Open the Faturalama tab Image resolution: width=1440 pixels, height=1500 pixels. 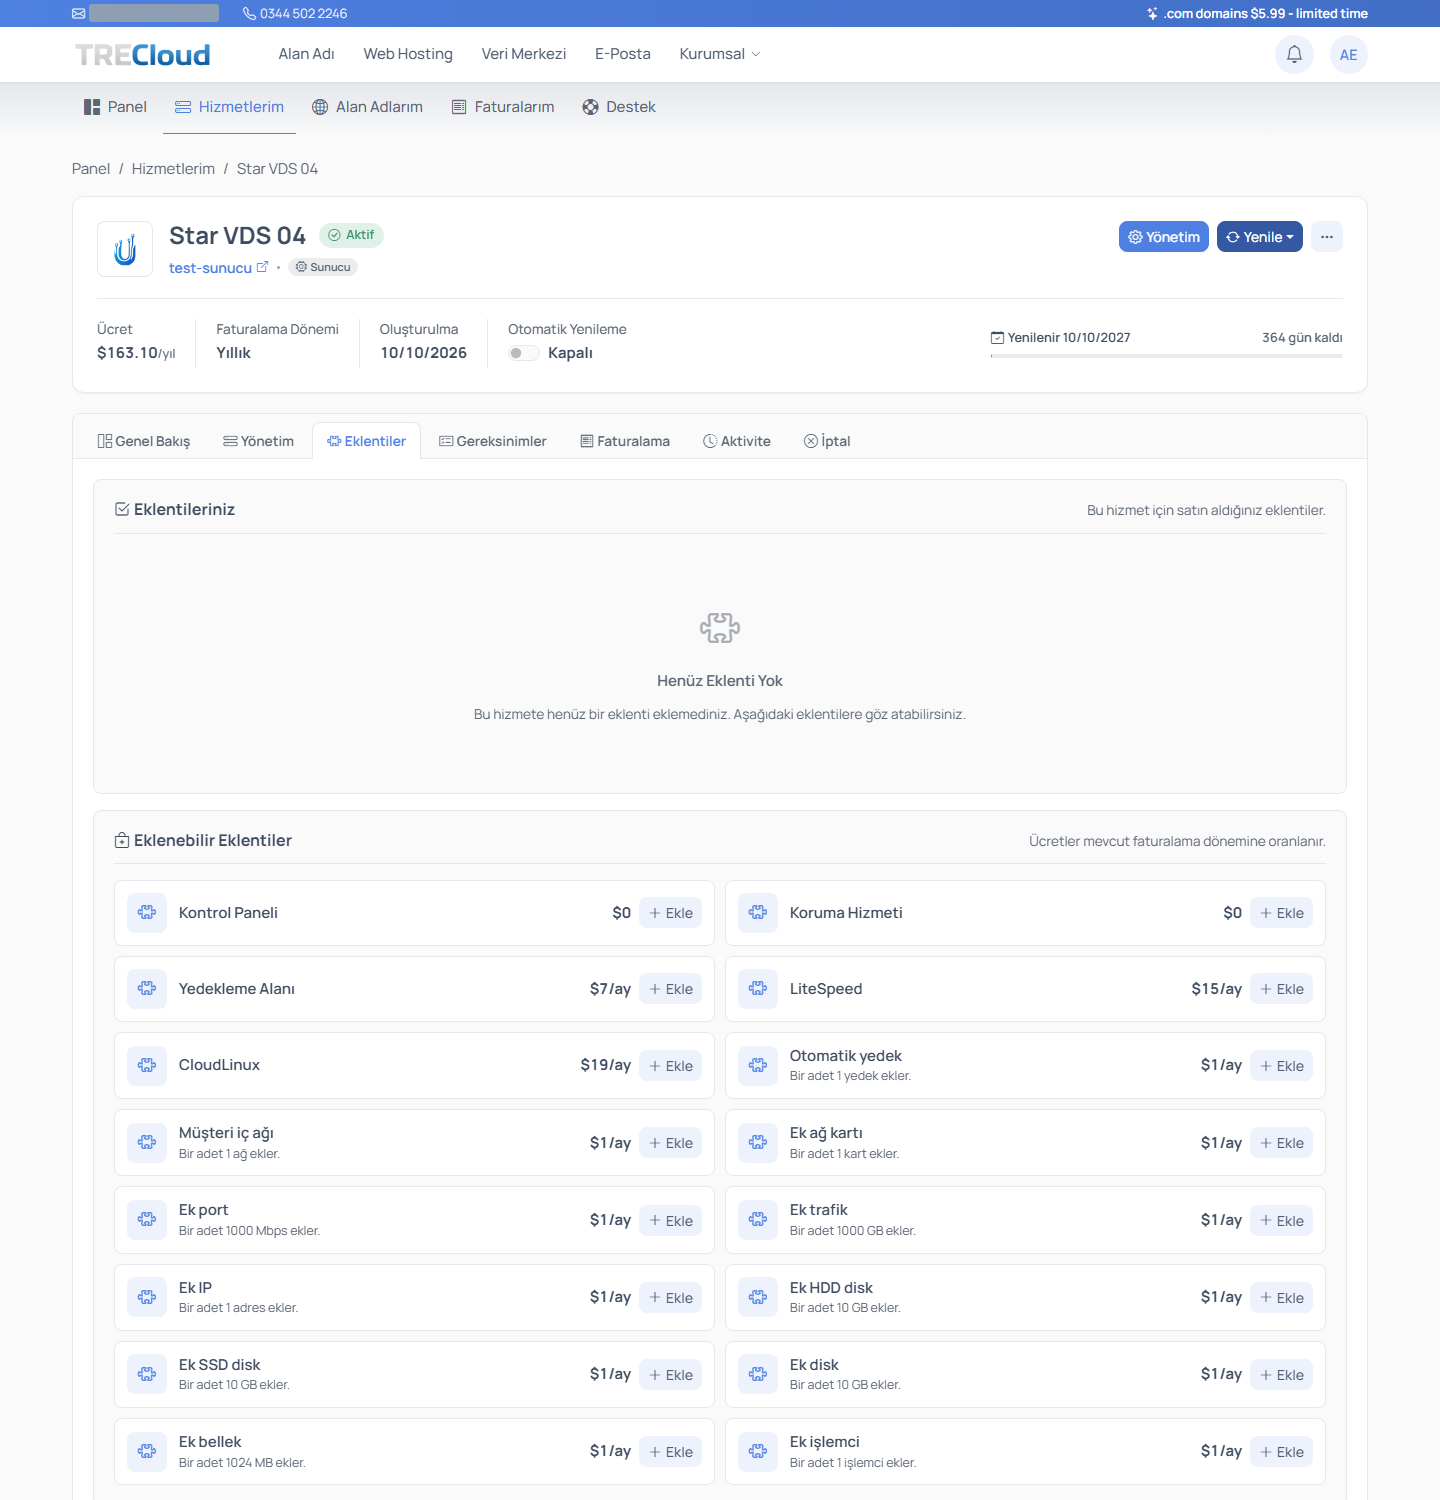pos(625,441)
